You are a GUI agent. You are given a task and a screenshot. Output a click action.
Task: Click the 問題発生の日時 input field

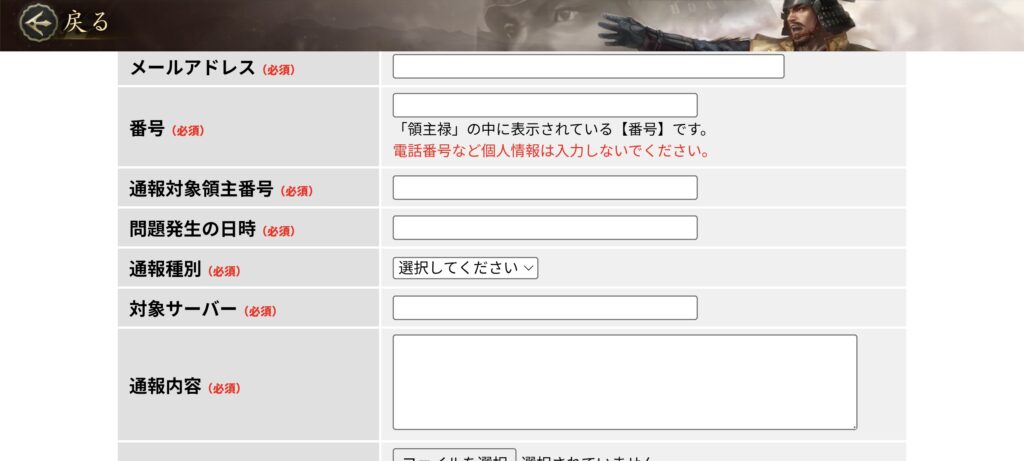point(545,228)
